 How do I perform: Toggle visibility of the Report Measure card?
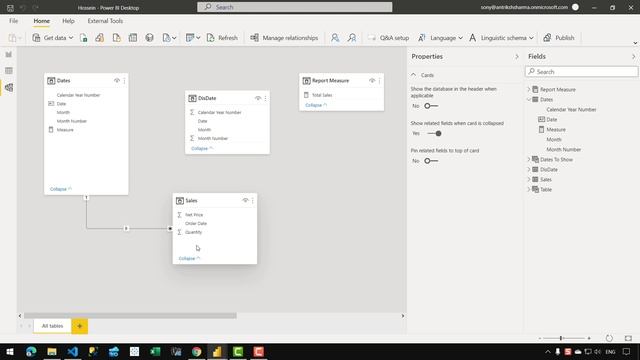click(372, 81)
